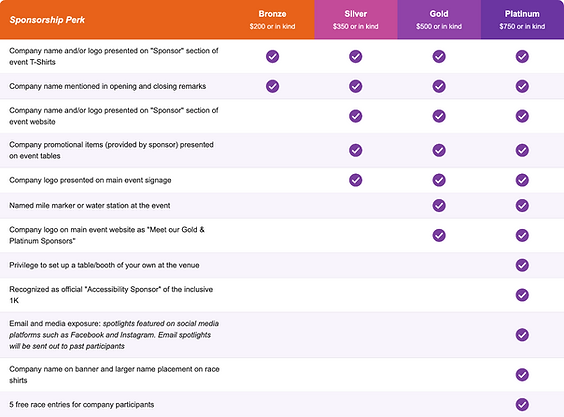This screenshot has height=417, width=564.
Task: Select the Gold $500 column header
Action: pyautogui.click(x=439, y=19)
